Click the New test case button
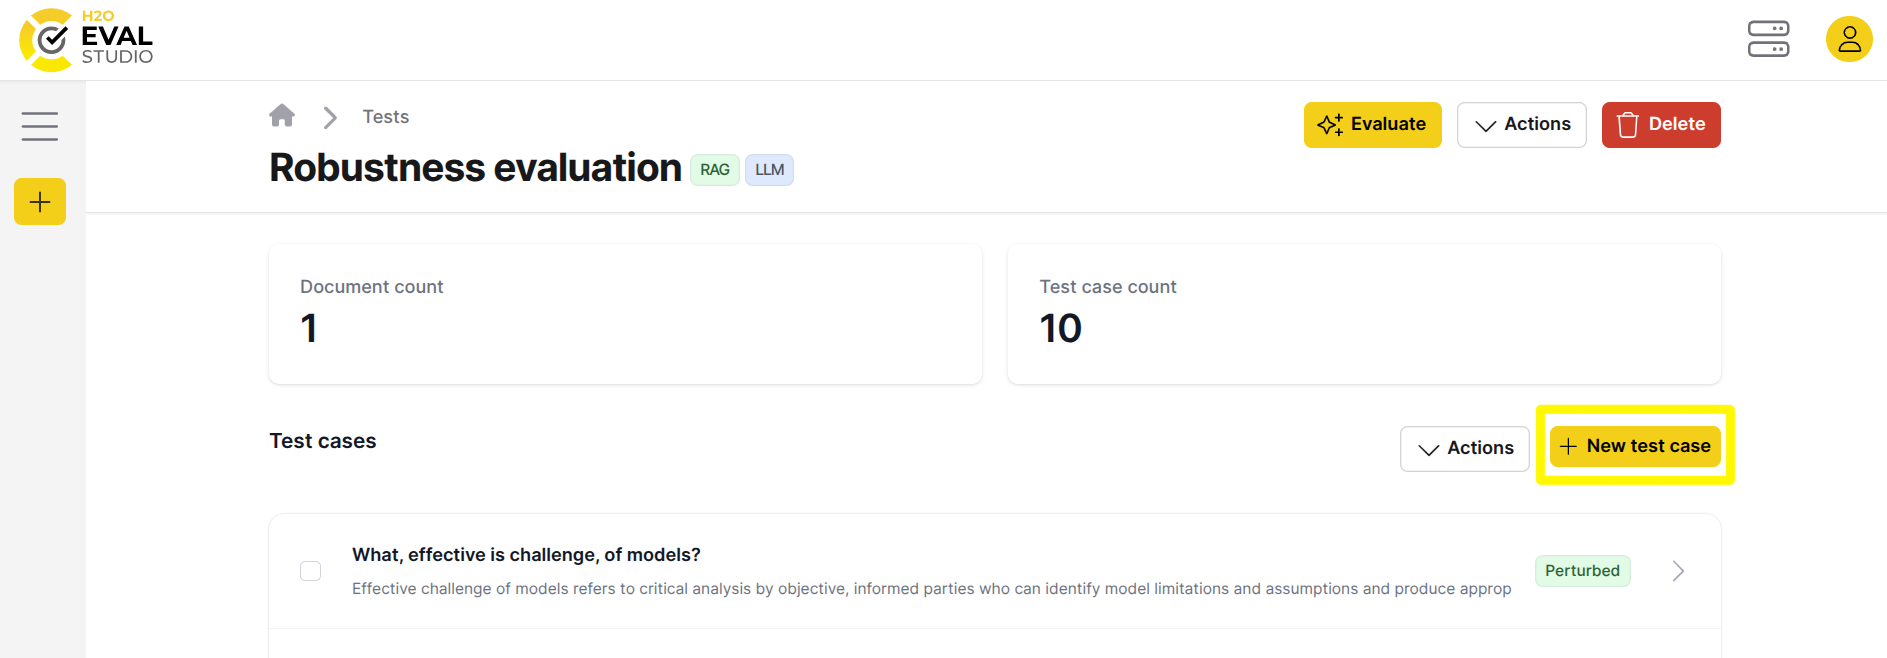The height and width of the screenshot is (658, 1887). (x=1634, y=446)
